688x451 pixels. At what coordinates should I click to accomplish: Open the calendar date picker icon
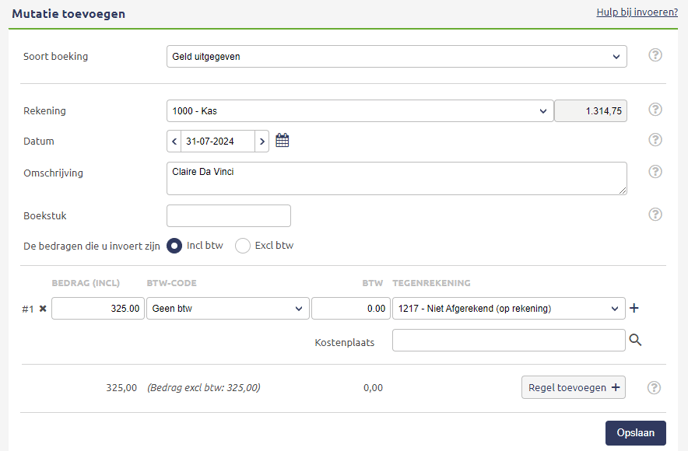pos(282,141)
